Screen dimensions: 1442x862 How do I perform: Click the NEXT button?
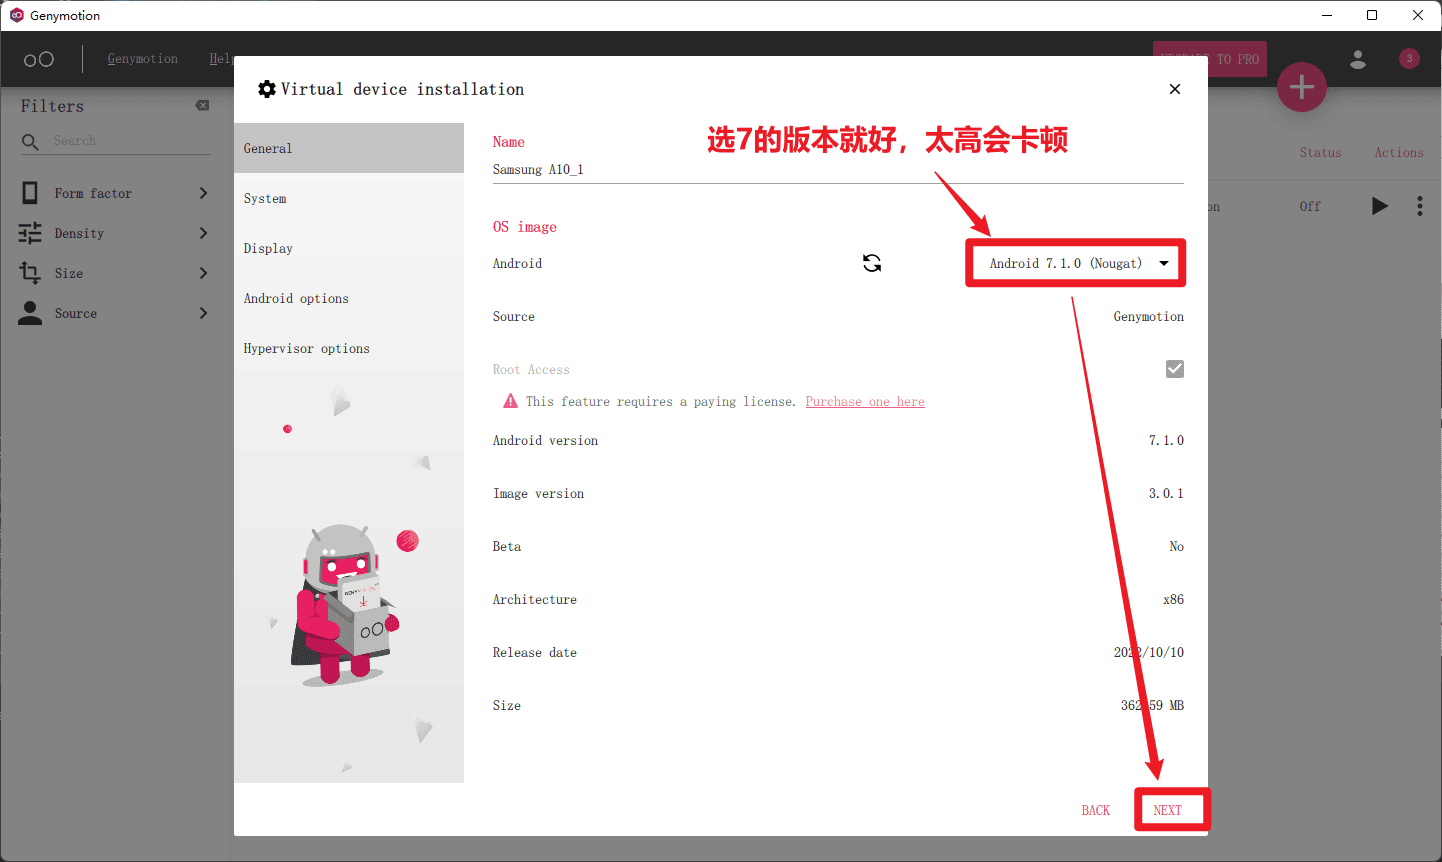(x=1167, y=810)
